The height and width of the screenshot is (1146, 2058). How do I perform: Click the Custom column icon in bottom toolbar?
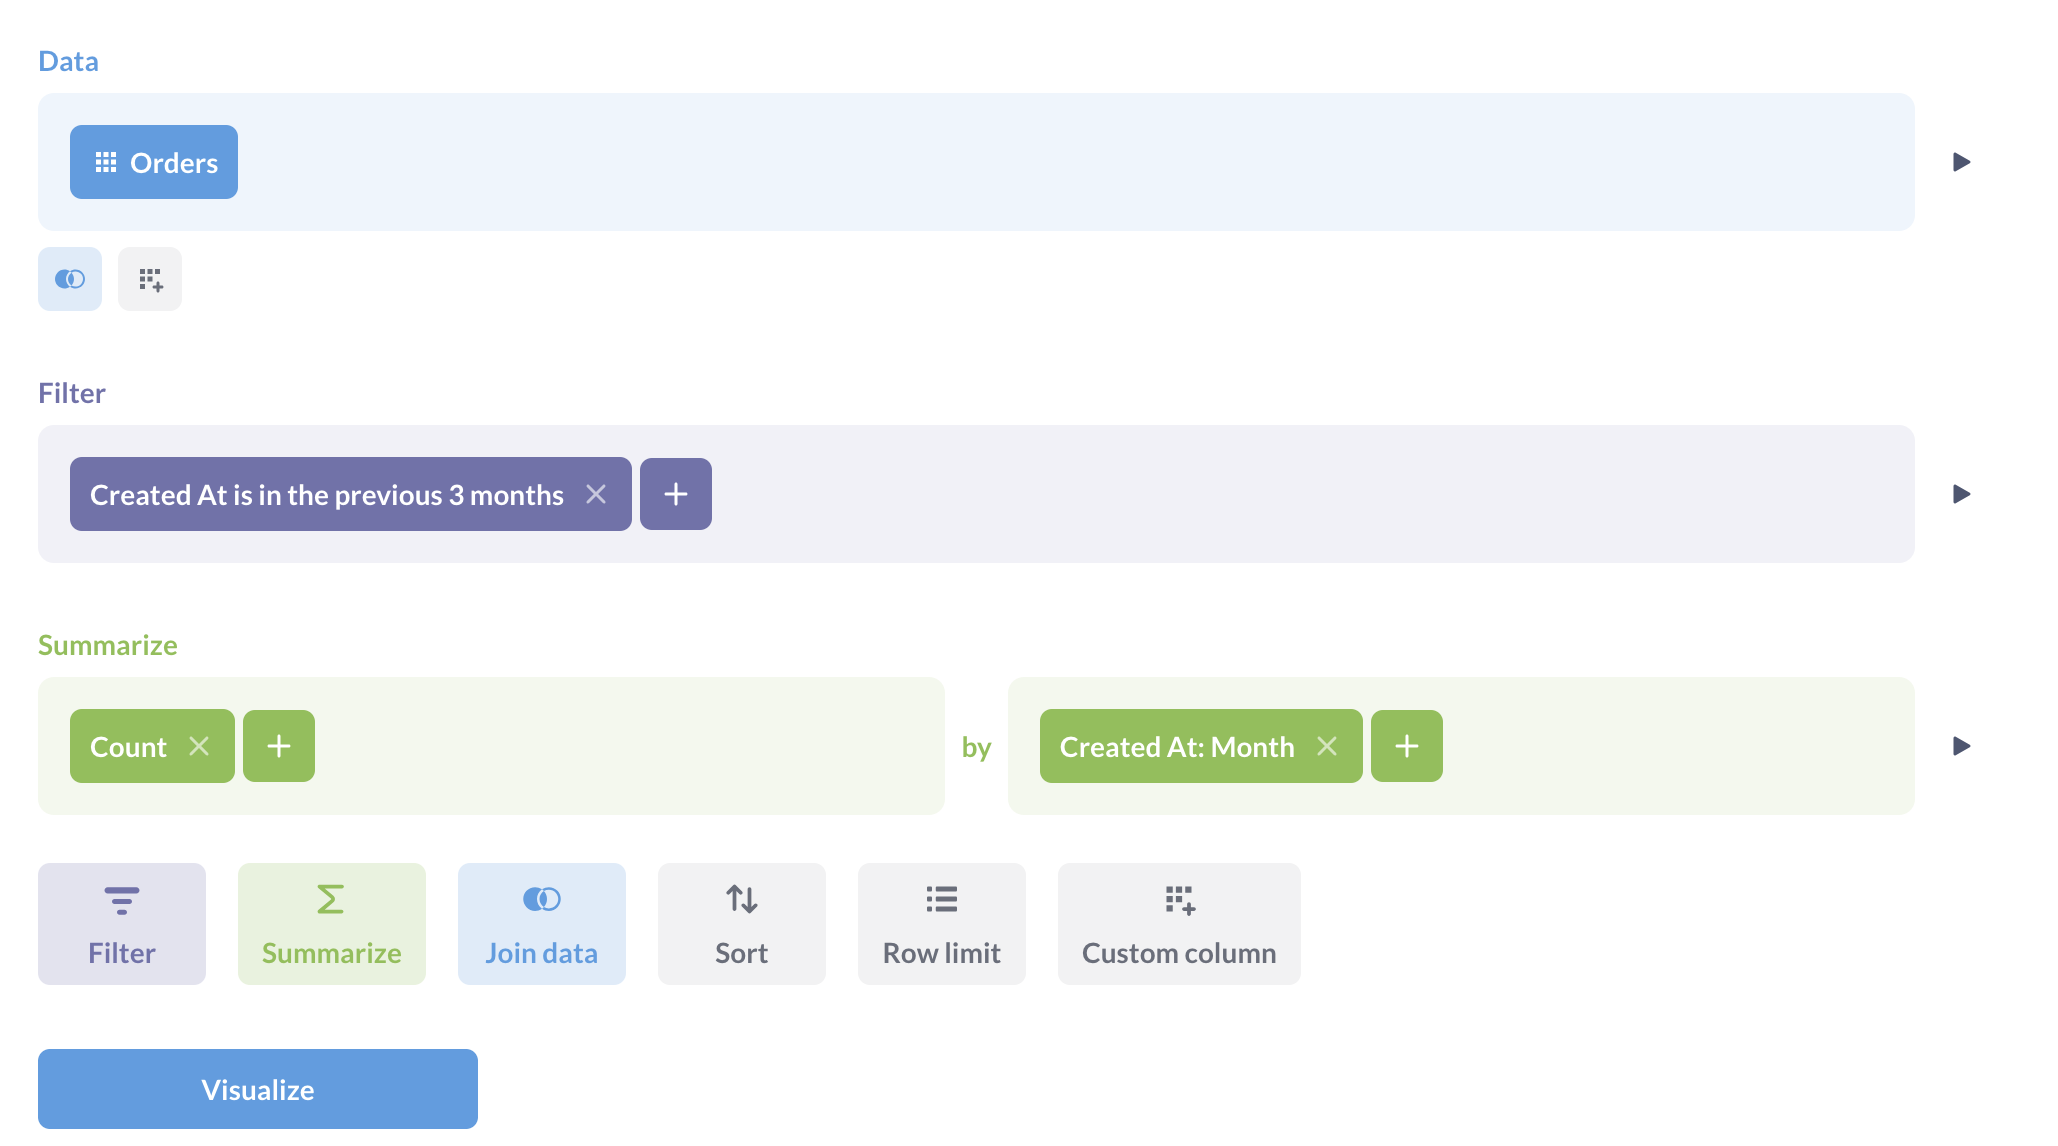(x=1179, y=898)
